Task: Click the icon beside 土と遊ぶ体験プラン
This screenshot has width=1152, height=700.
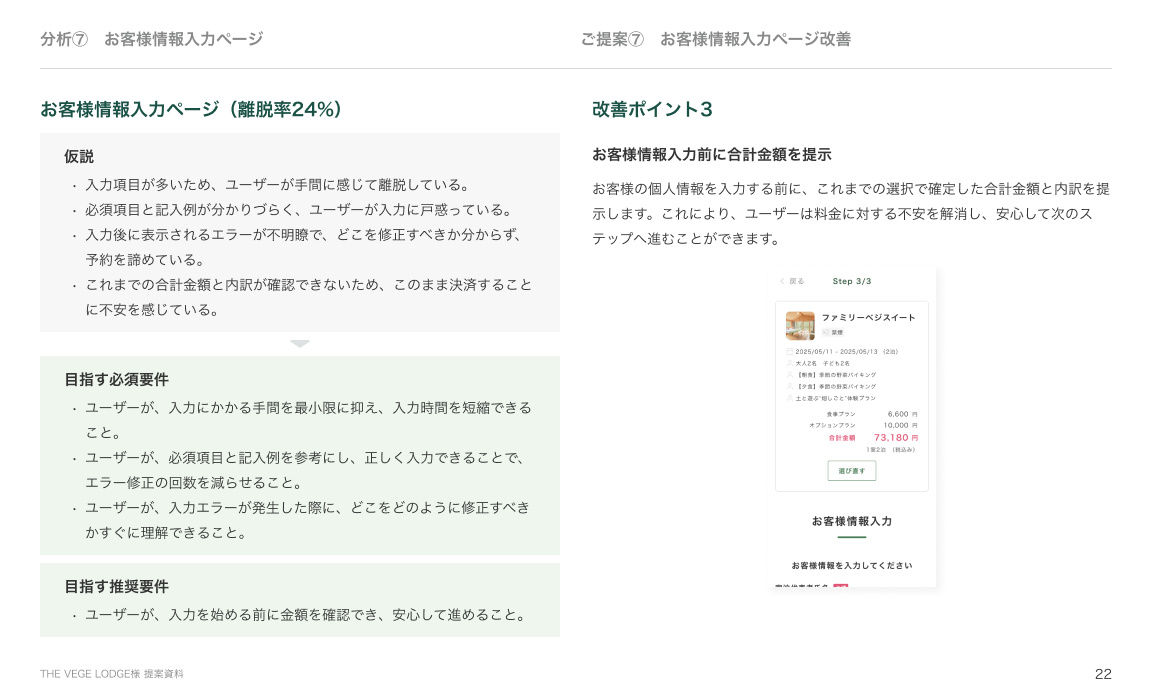Action: point(789,398)
